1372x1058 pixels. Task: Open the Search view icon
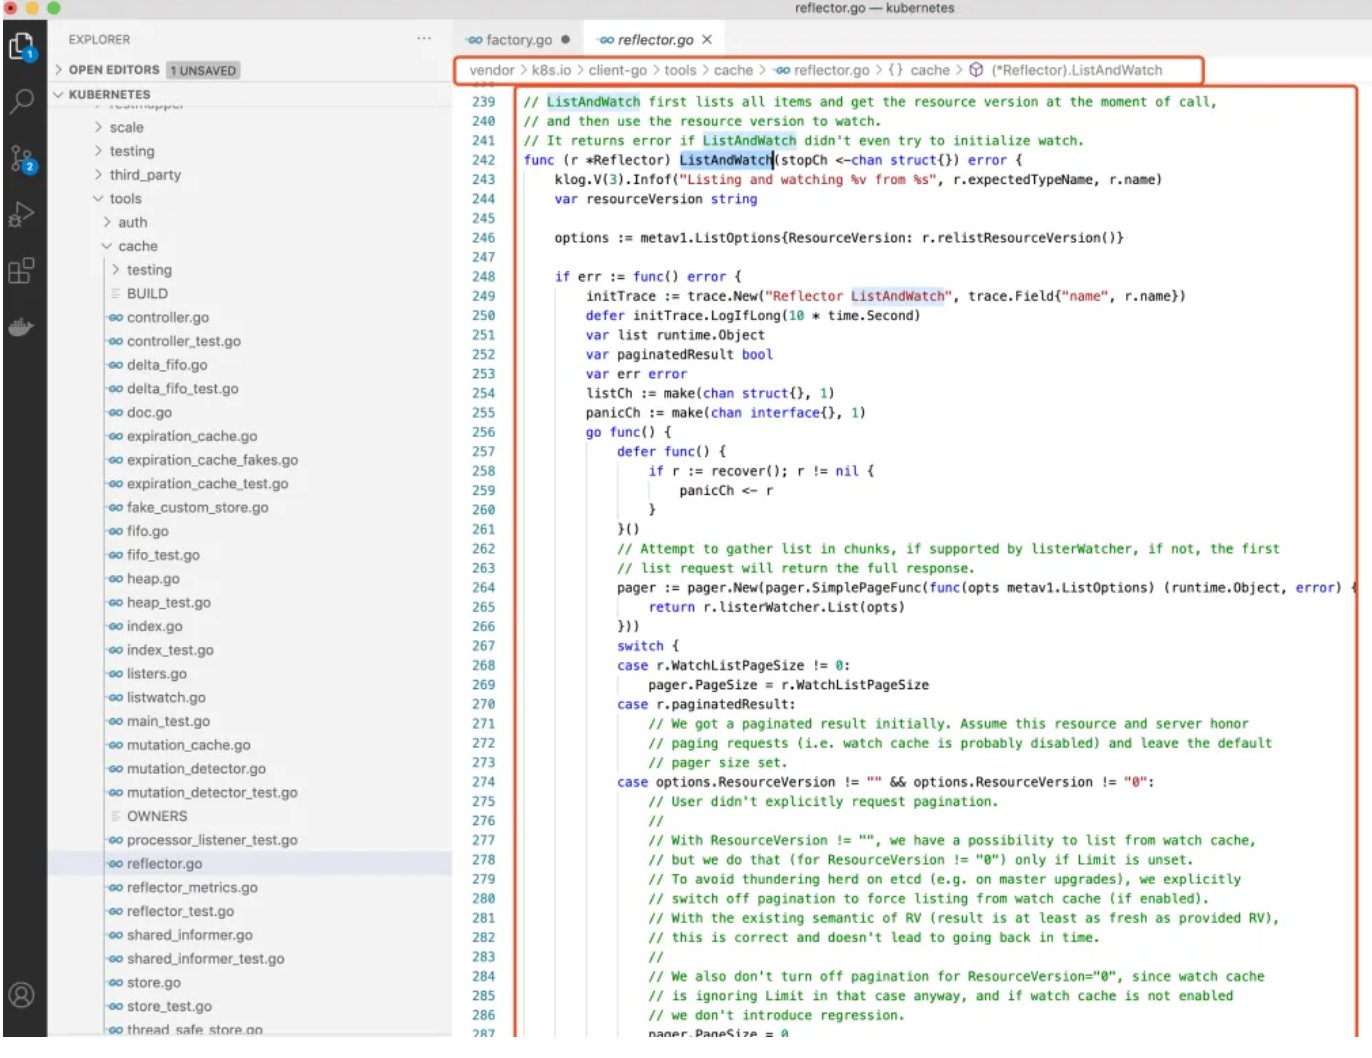(21, 101)
